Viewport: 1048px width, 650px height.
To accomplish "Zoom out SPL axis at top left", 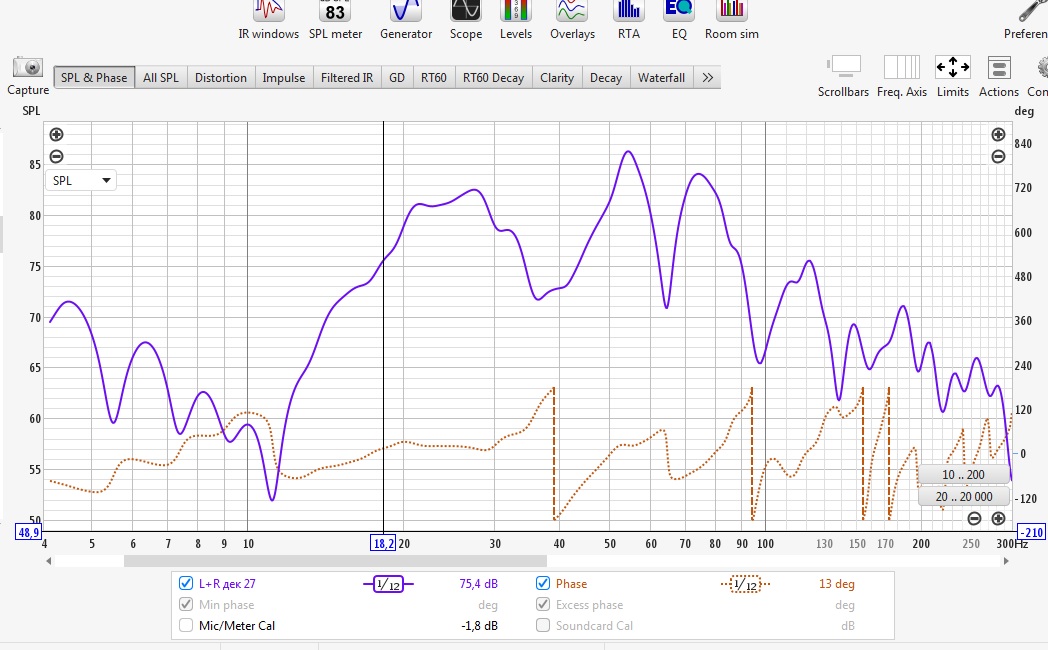I will 56,156.
